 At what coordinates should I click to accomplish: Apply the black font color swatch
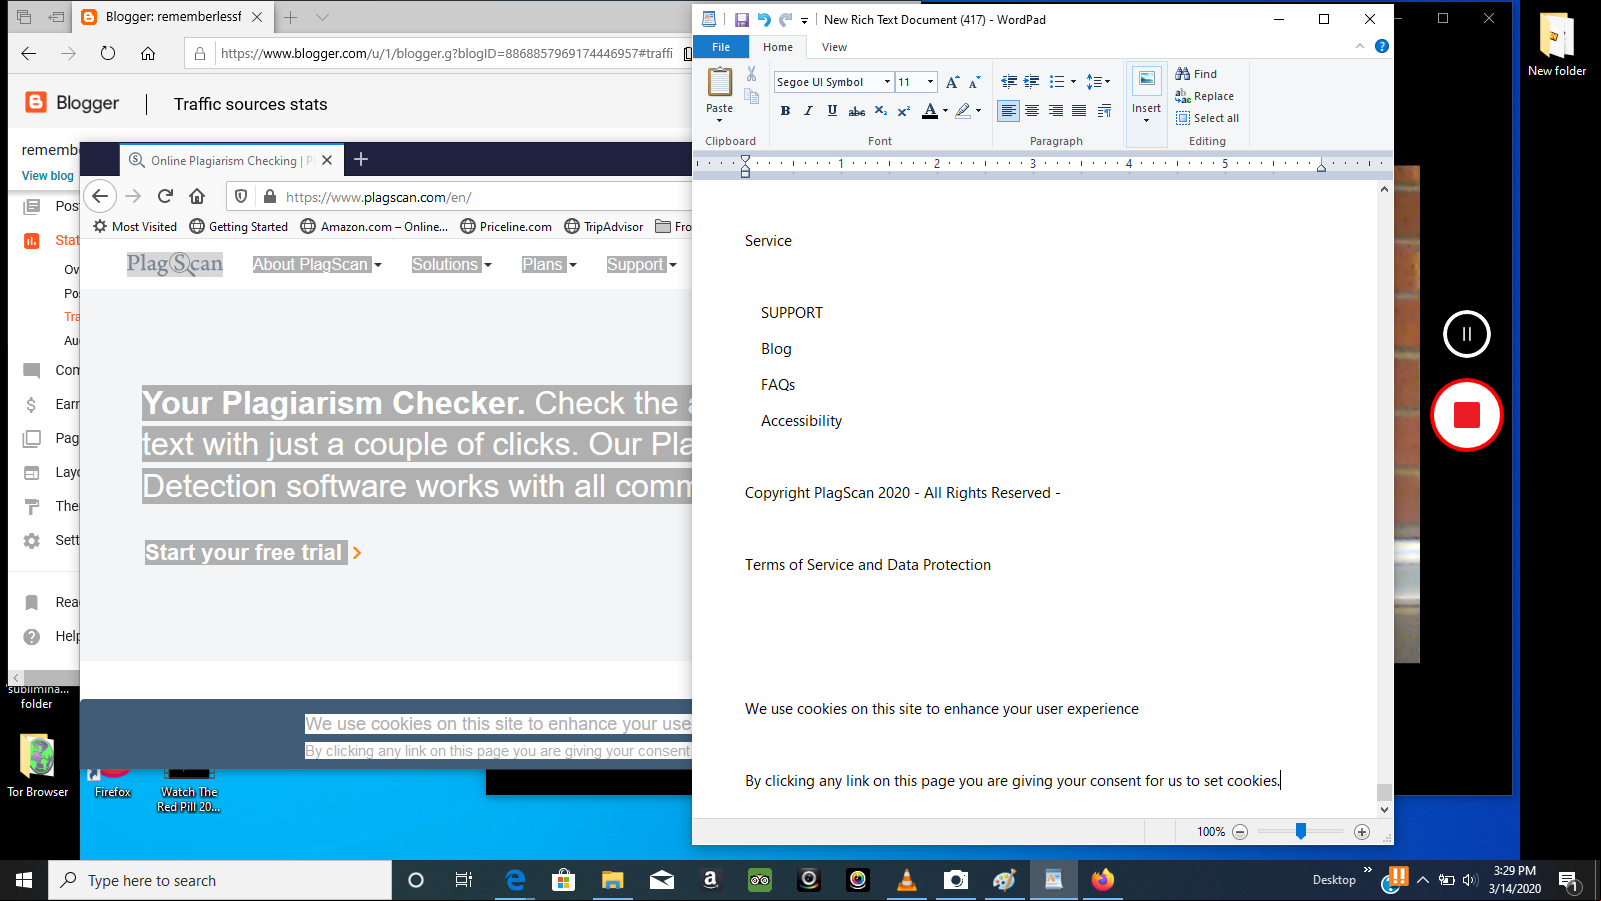[930, 111]
